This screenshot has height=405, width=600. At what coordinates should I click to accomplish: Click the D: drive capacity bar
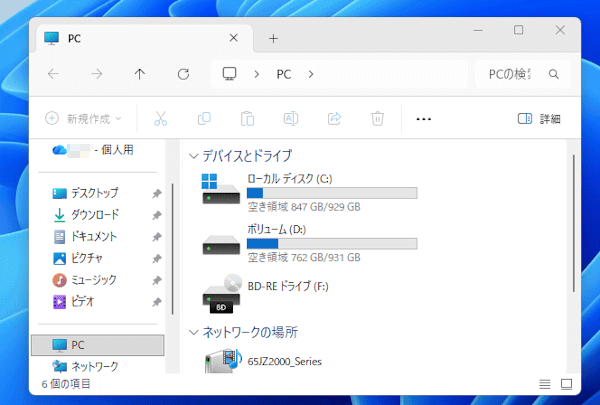click(332, 244)
